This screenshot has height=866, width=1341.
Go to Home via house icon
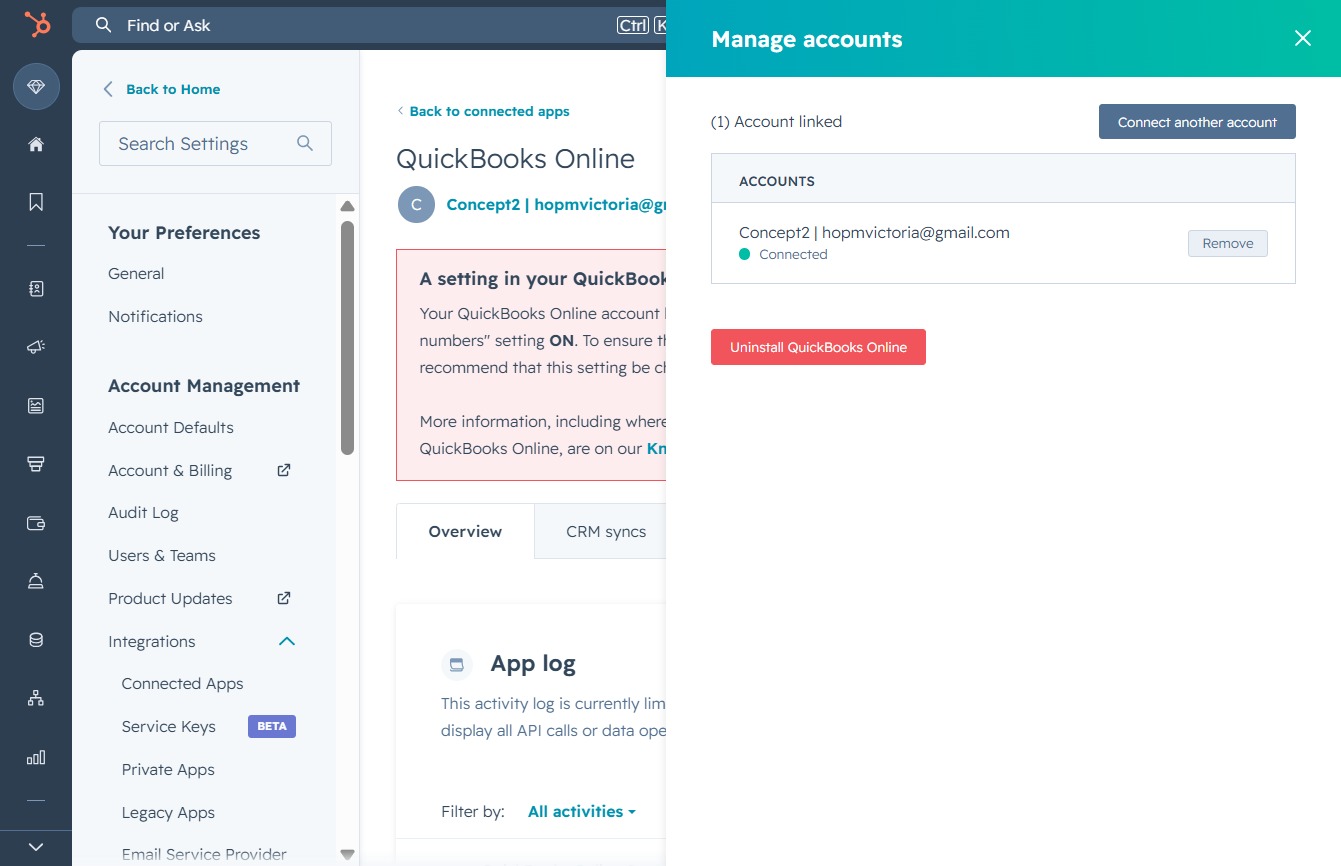click(36, 145)
